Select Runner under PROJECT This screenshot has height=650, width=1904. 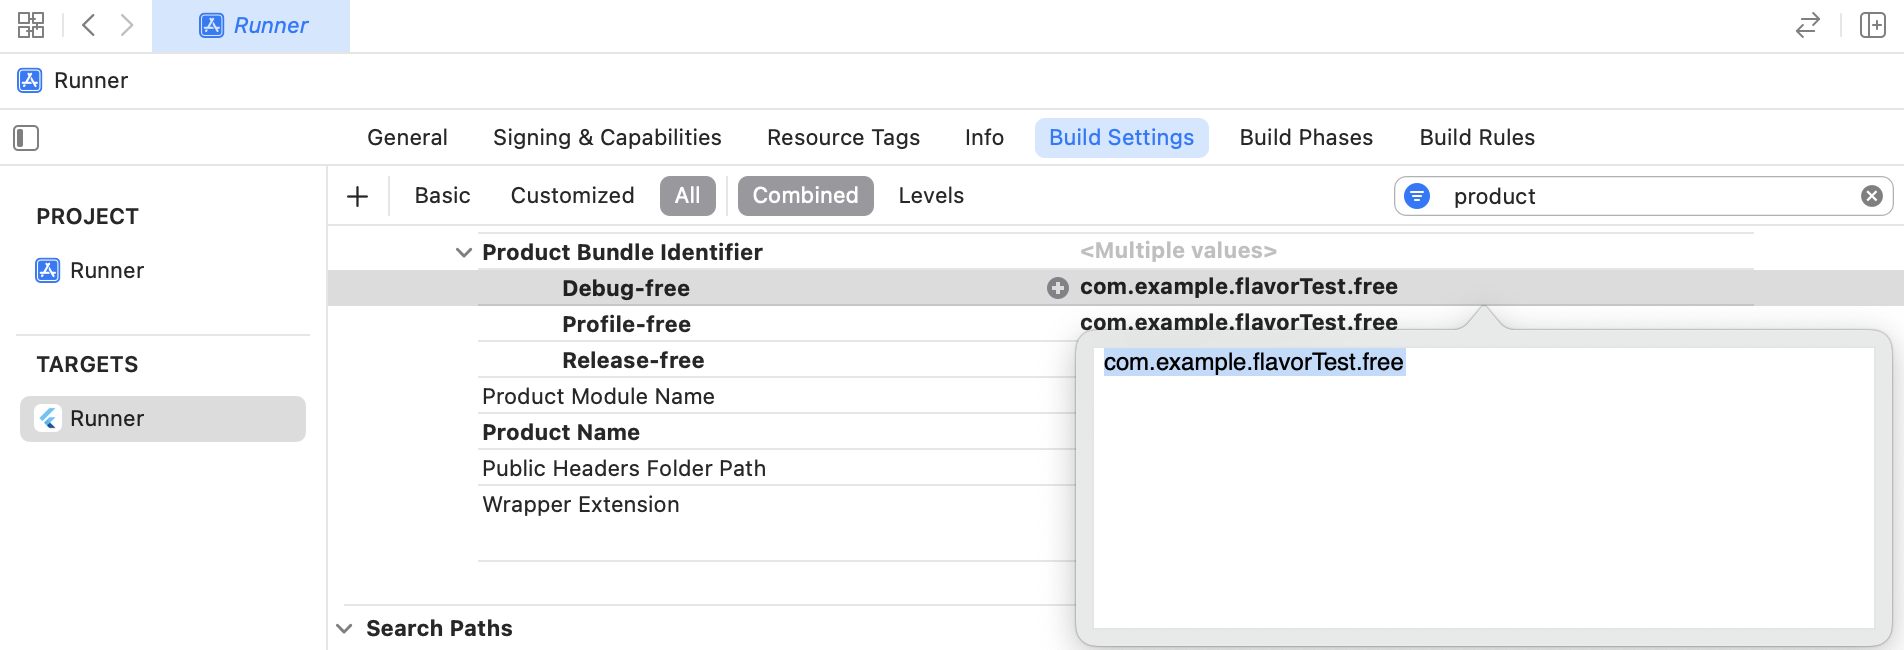pyautogui.click(x=106, y=271)
